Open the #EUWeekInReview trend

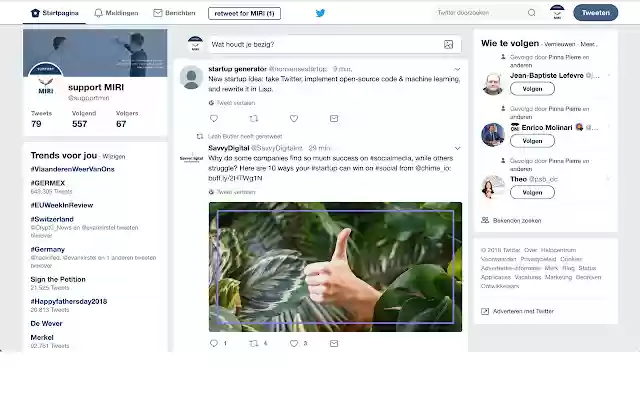pos(62,205)
